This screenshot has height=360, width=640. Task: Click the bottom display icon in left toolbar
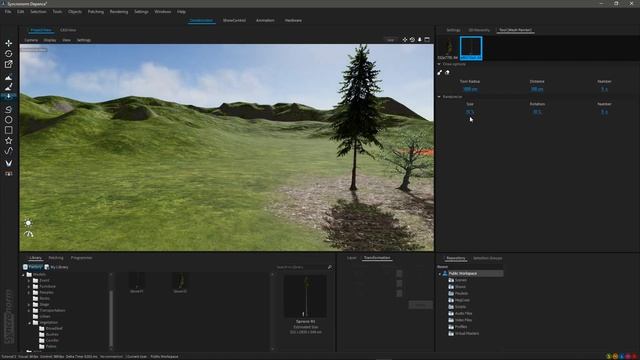coord(9,174)
